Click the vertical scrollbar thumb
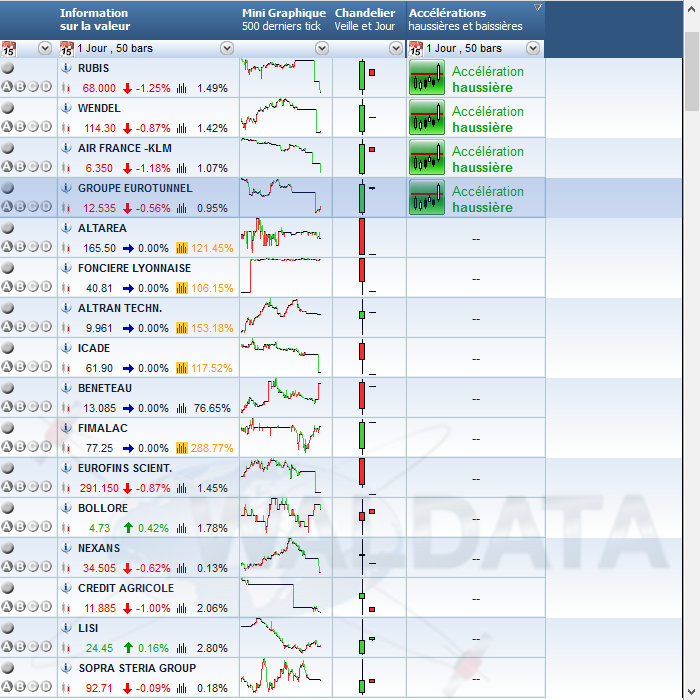This screenshot has height=700, width=700. tap(691, 71)
